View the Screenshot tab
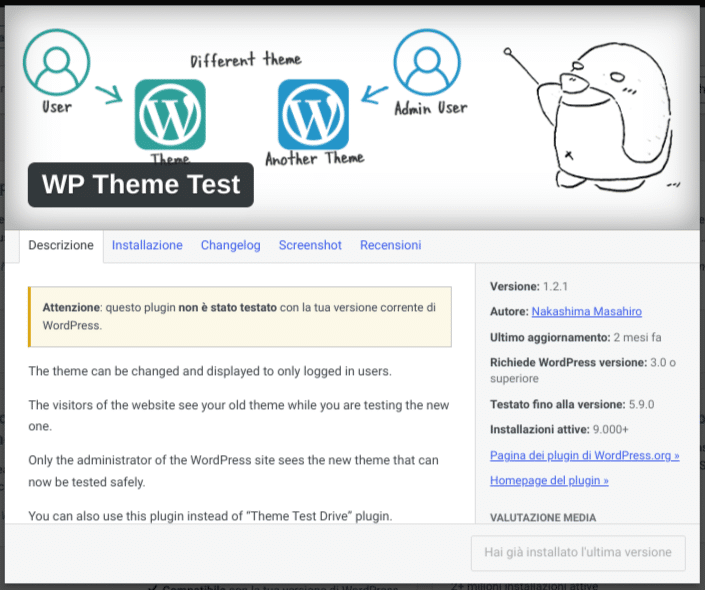The width and height of the screenshot is (705, 590). click(x=310, y=245)
